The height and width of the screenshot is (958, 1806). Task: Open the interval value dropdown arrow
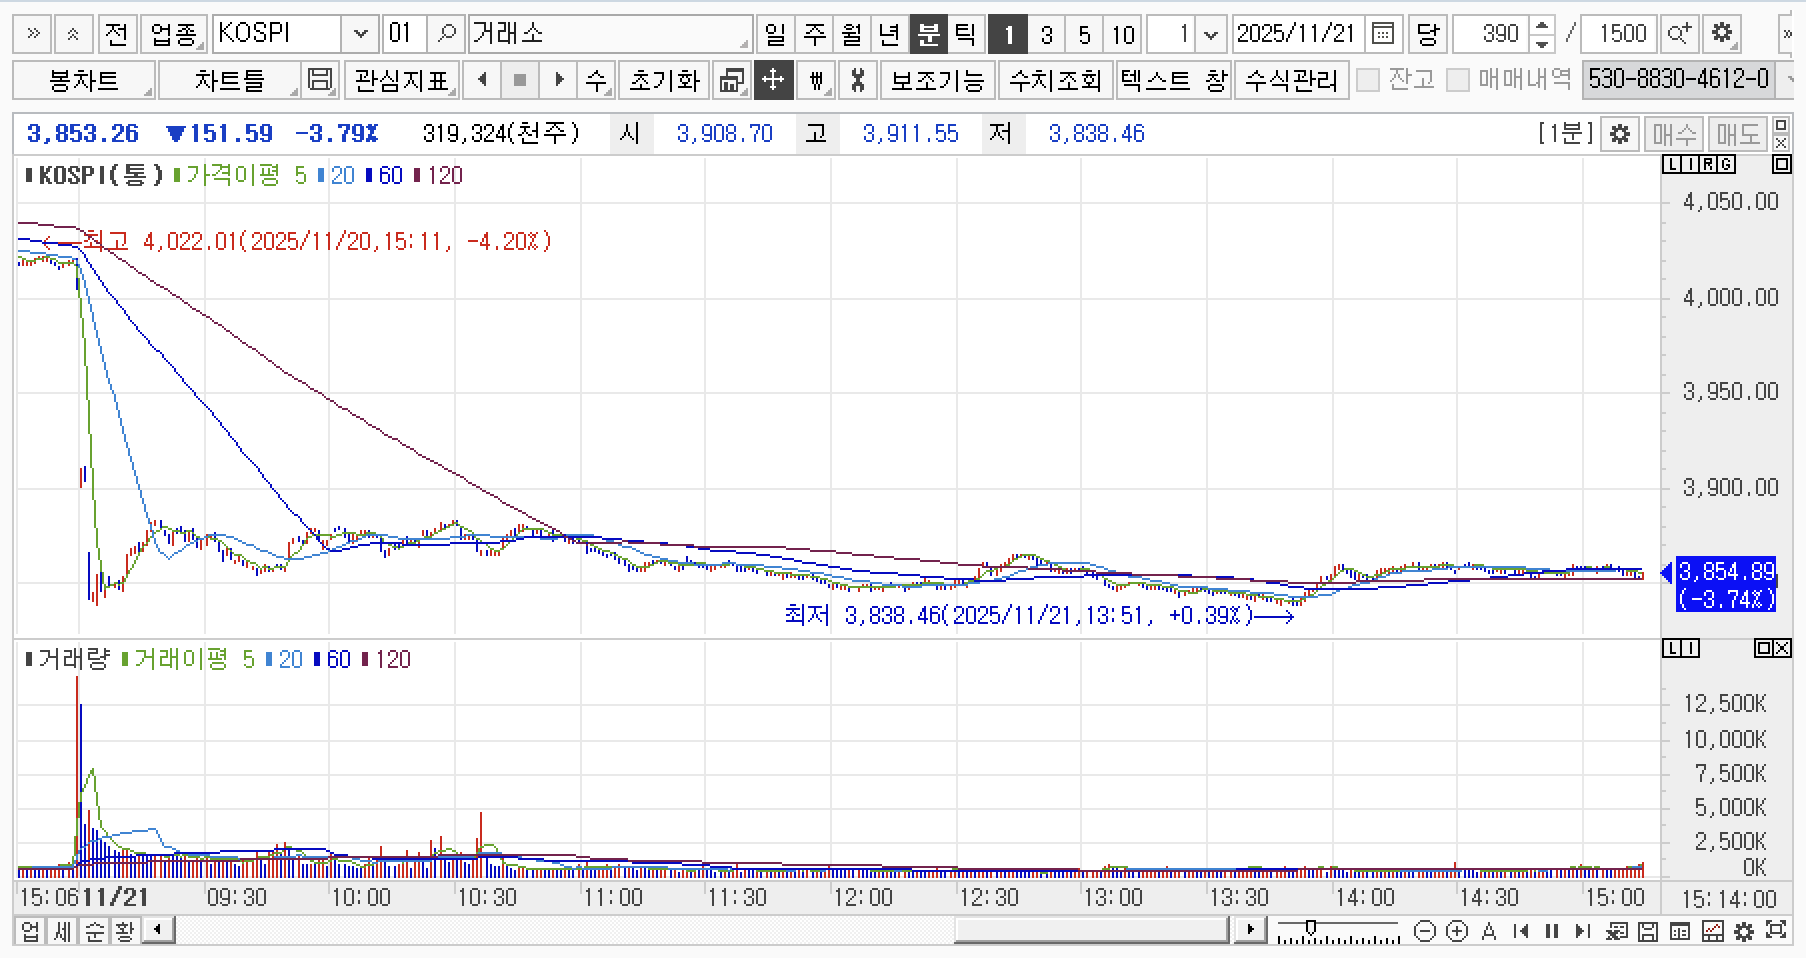tap(1211, 34)
